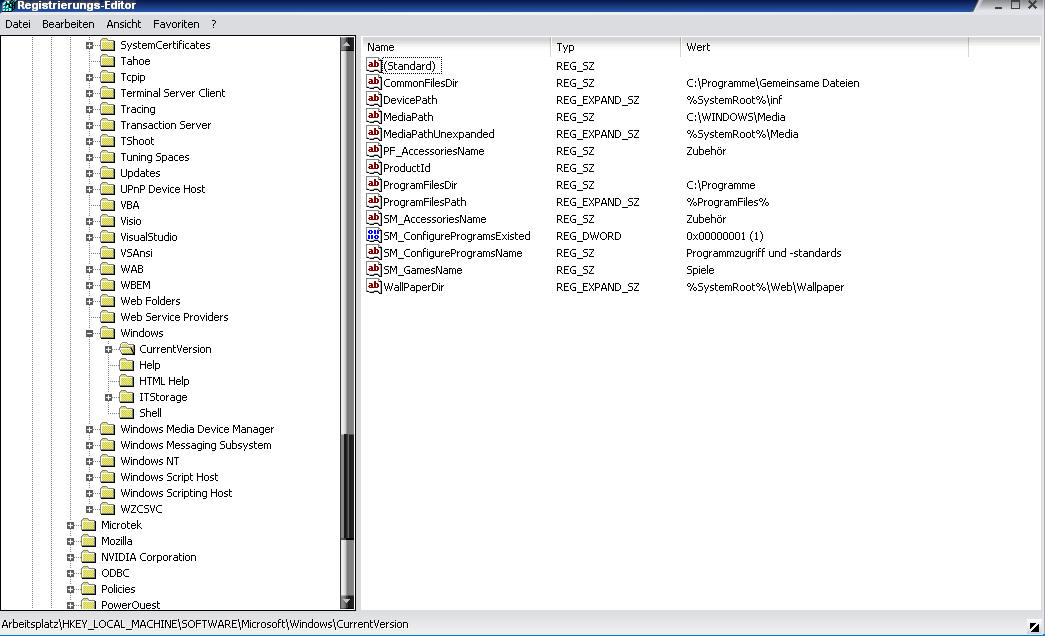Viewport: 1045px width, 636px height.
Task: Select the UPnP Device Host key
Action: pos(163,189)
